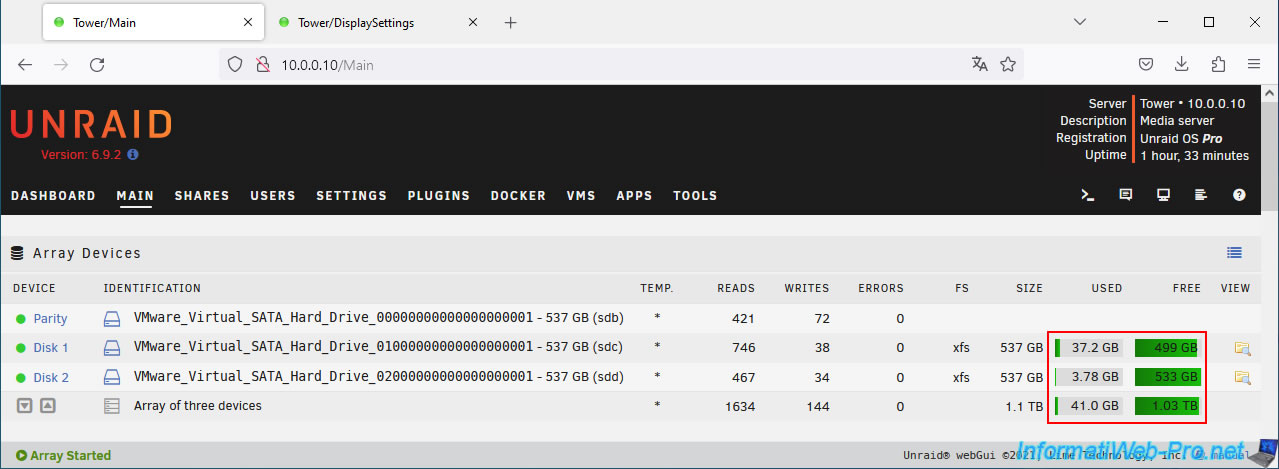This screenshot has width=1279, height=469.
Task: Browse Disk 2 contents folder icon
Action: click(1242, 377)
